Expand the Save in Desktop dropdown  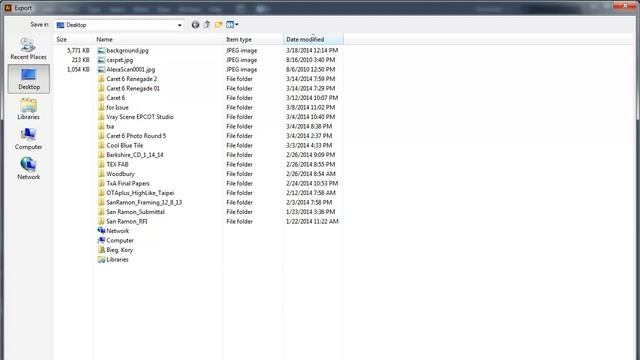pyautogui.click(x=180, y=25)
